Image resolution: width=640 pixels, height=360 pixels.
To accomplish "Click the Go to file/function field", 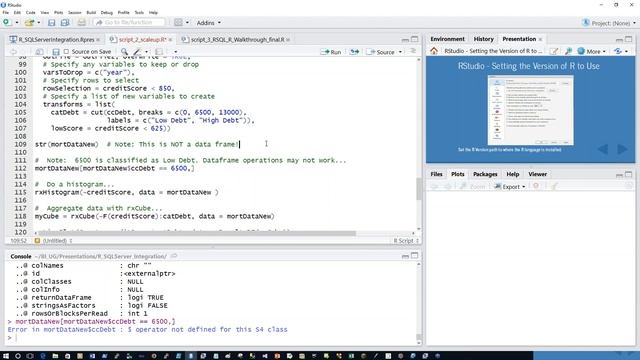I will (129, 23).
